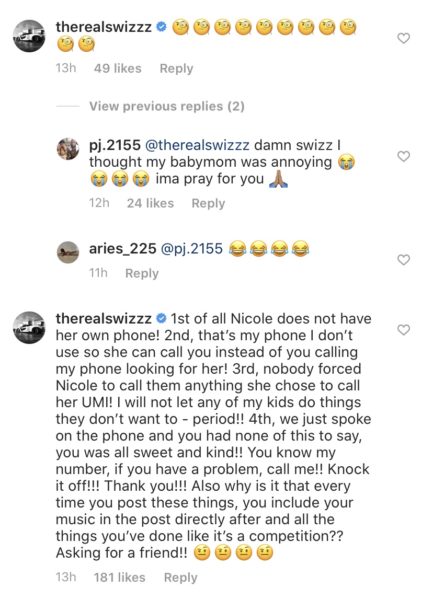View the 181 likes list
Image resolution: width=433 pixels, height=600 pixels.
(119, 577)
